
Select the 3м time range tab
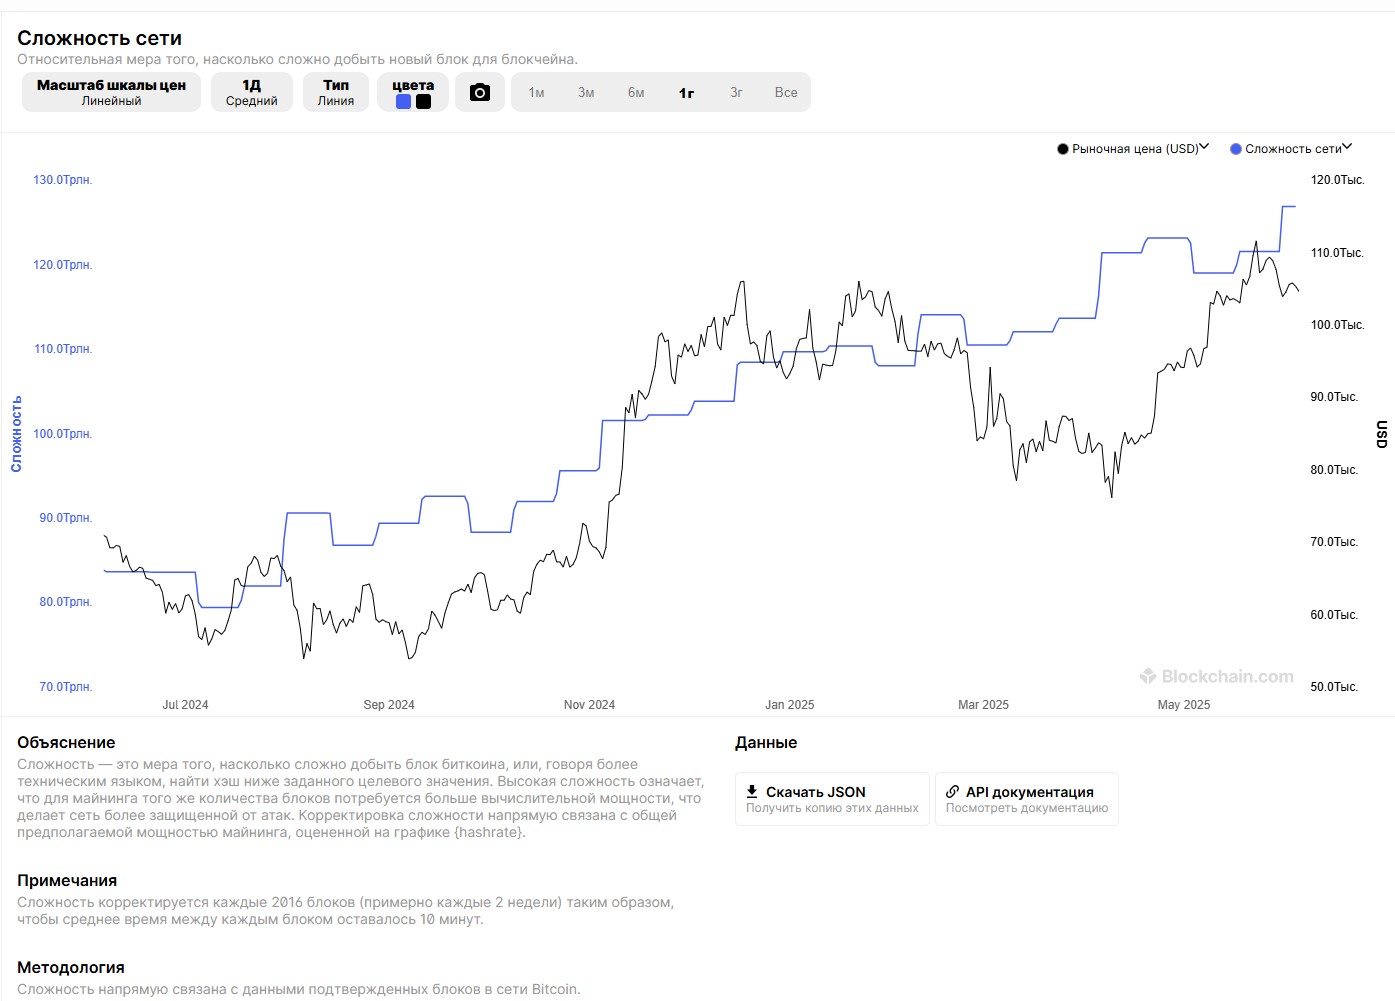pyautogui.click(x=586, y=93)
